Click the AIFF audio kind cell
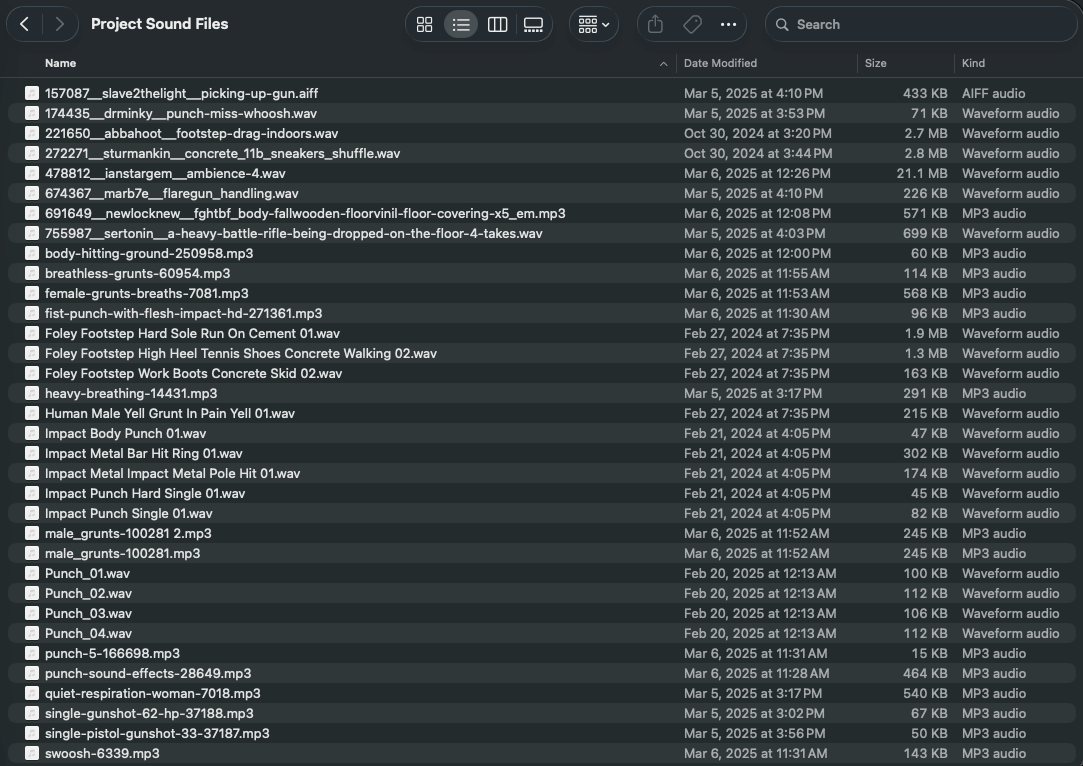The width and height of the screenshot is (1083, 766). pos(993,93)
